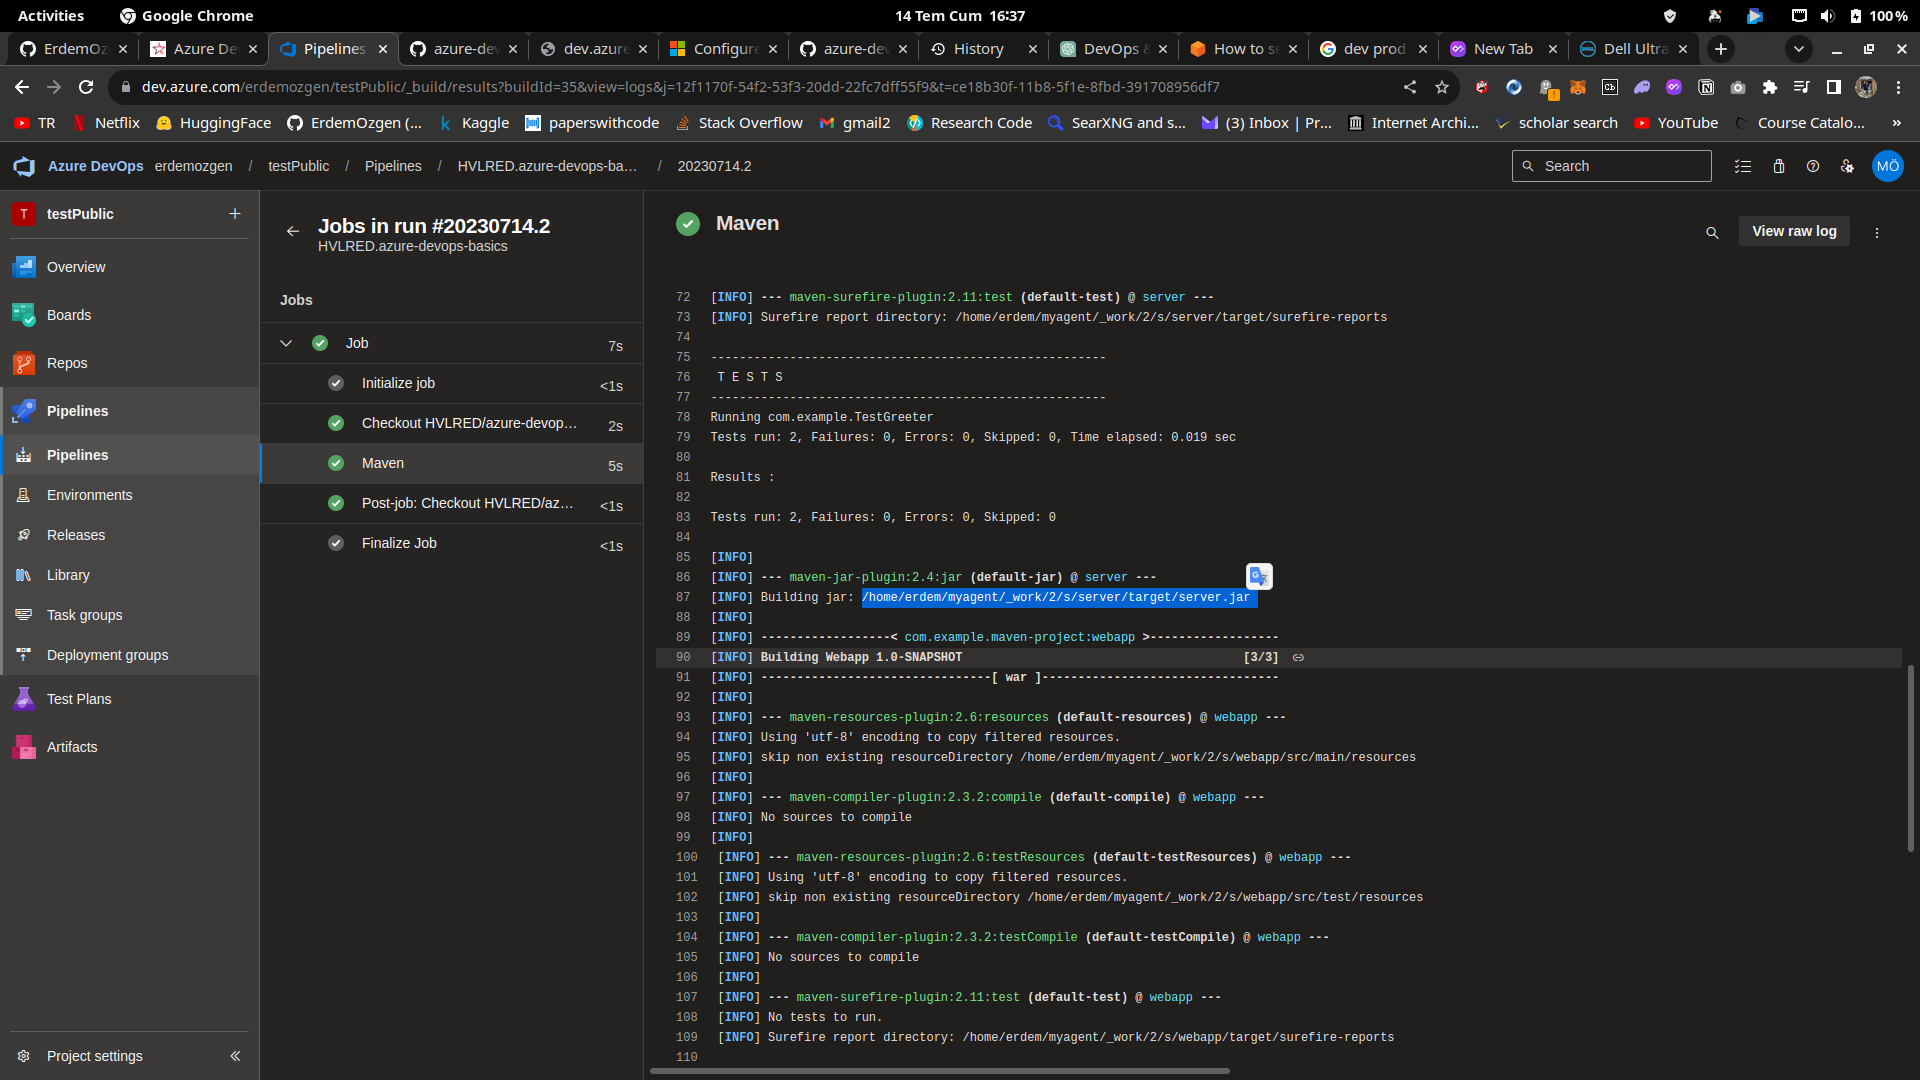Collapse the left sidebar with the double chevron
1920x1080 pixels.
235,1056
